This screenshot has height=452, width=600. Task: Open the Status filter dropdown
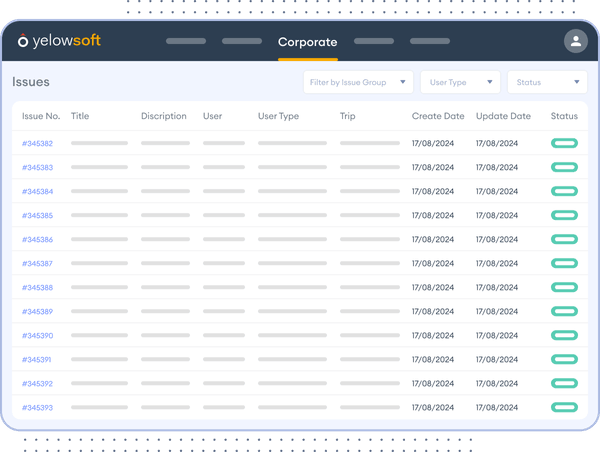[x=547, y=82]
